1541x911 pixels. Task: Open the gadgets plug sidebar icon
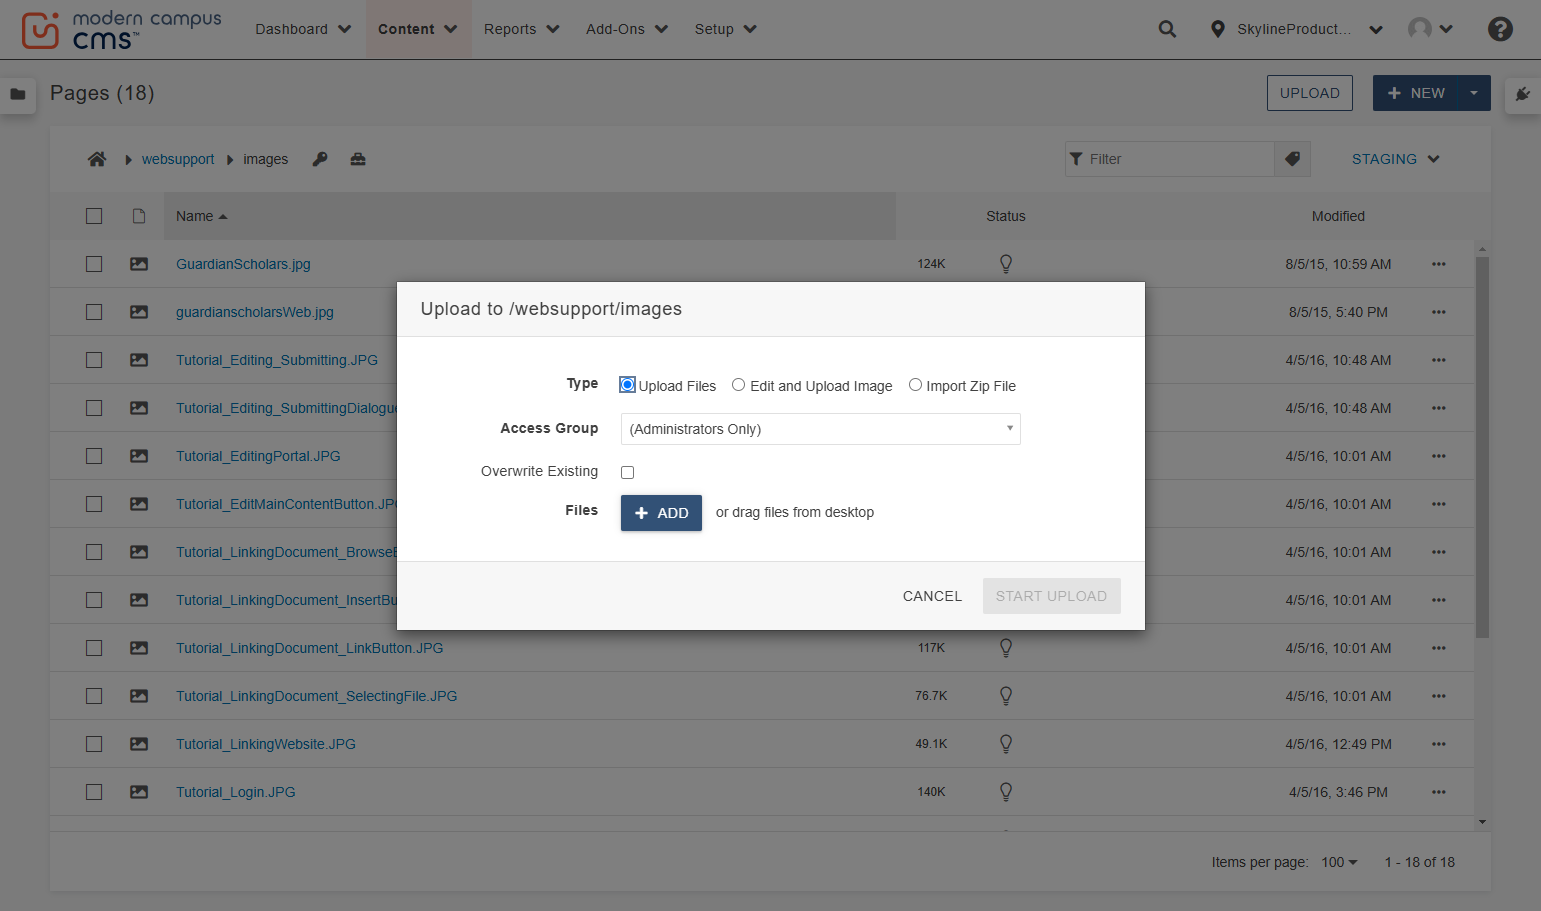(1523, 94)
